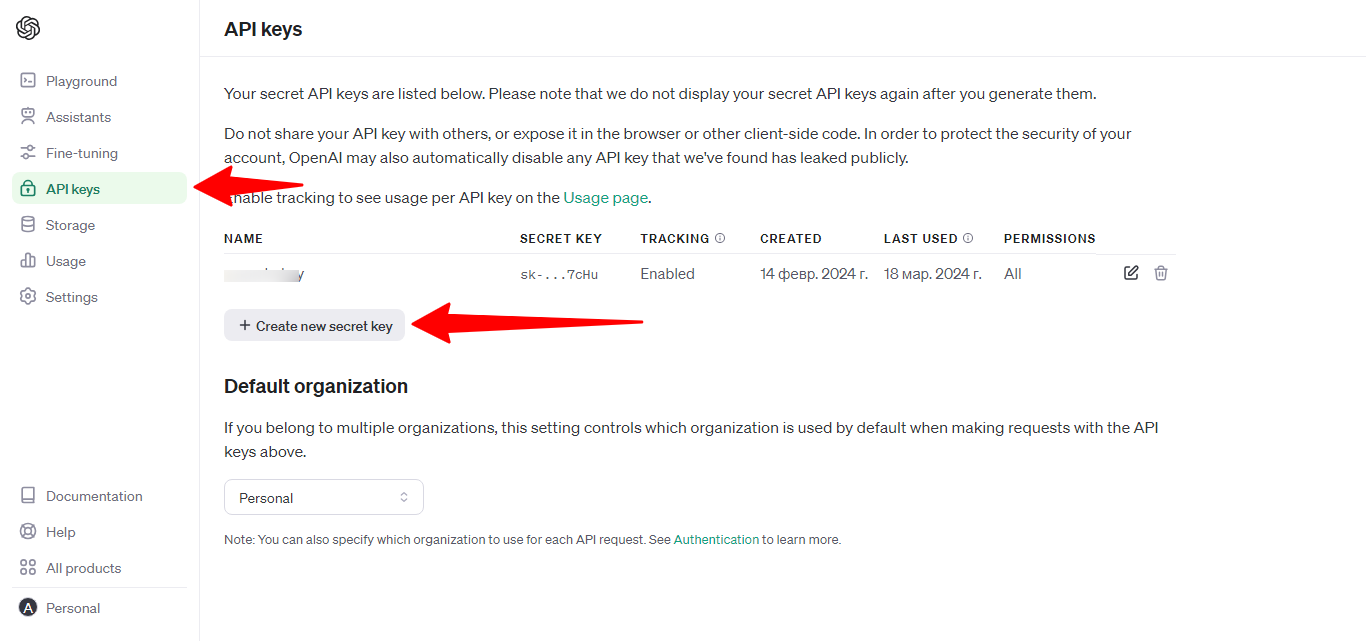Open Documentation from the sidebar
The image size is (1366, 641).
point(93,496)
